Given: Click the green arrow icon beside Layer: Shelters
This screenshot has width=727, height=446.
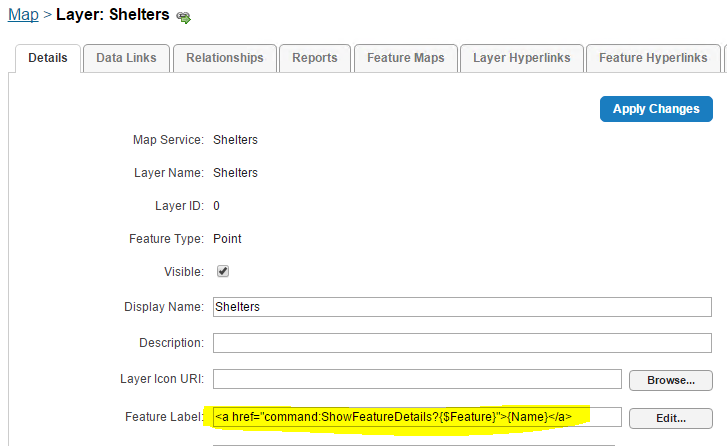Looking at the screenshot, I should [184, 17].
